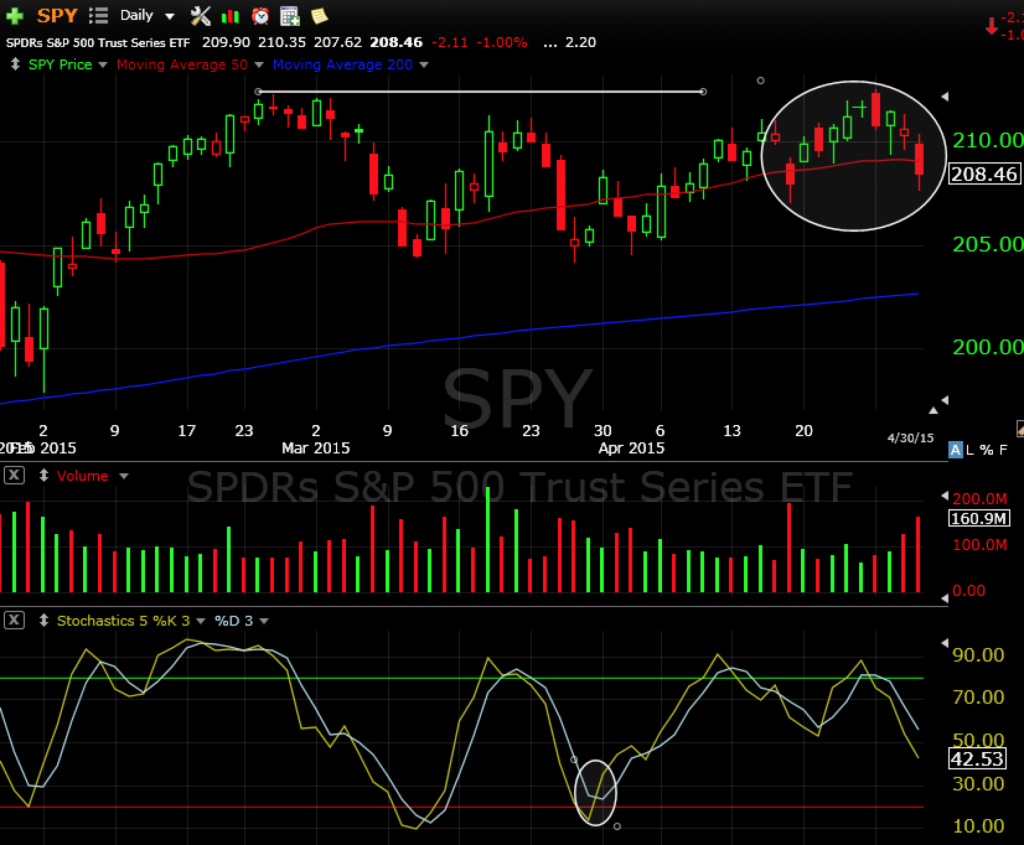
Task: Click the 30.00 stochastics axis label
Action: click(978, 784)
